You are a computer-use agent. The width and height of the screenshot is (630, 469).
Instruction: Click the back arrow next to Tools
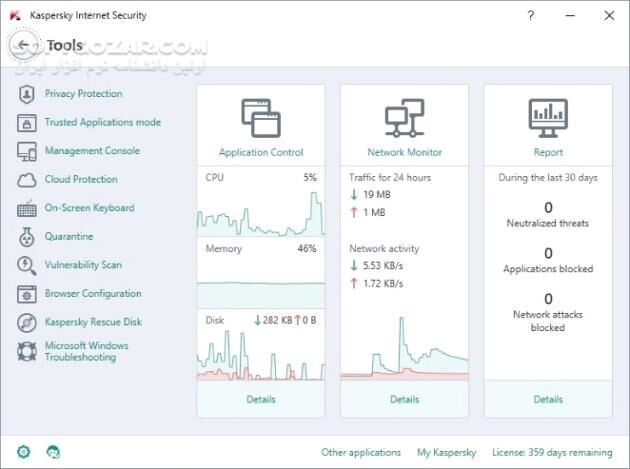click(x=23, y=45)
